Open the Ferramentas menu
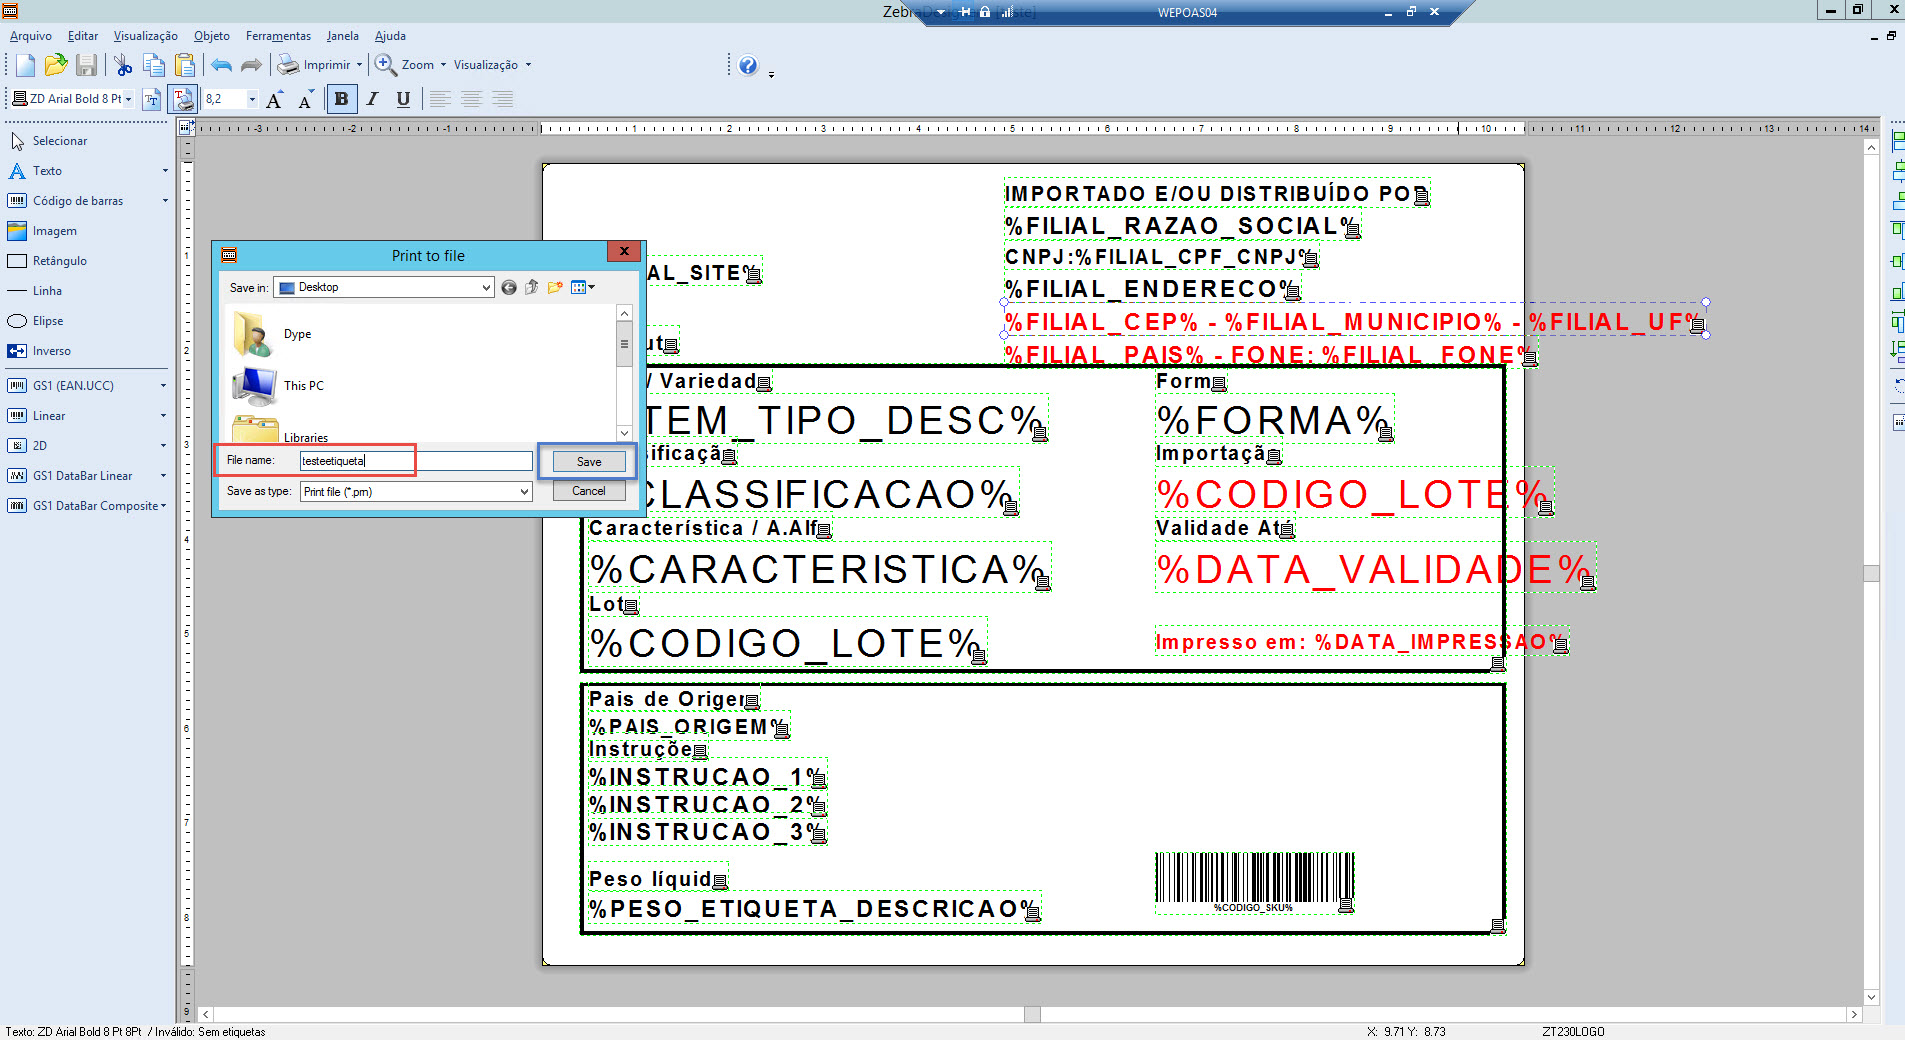 coord(279,36)
